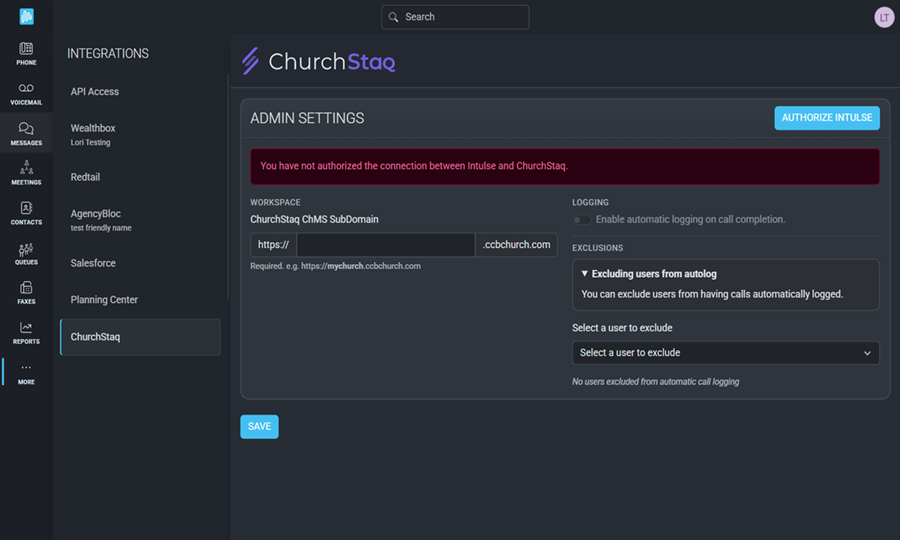Toggle automatic logging on call completion
900x540 pixels.
pos(581,220)
